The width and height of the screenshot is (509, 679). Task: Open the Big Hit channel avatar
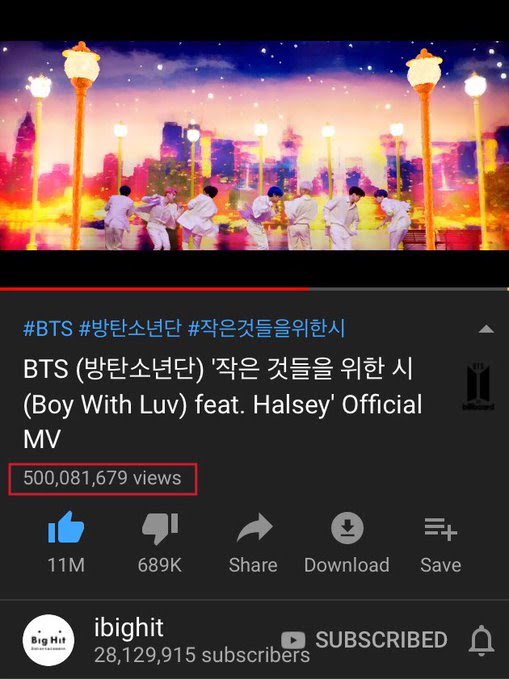click(48, 640)
